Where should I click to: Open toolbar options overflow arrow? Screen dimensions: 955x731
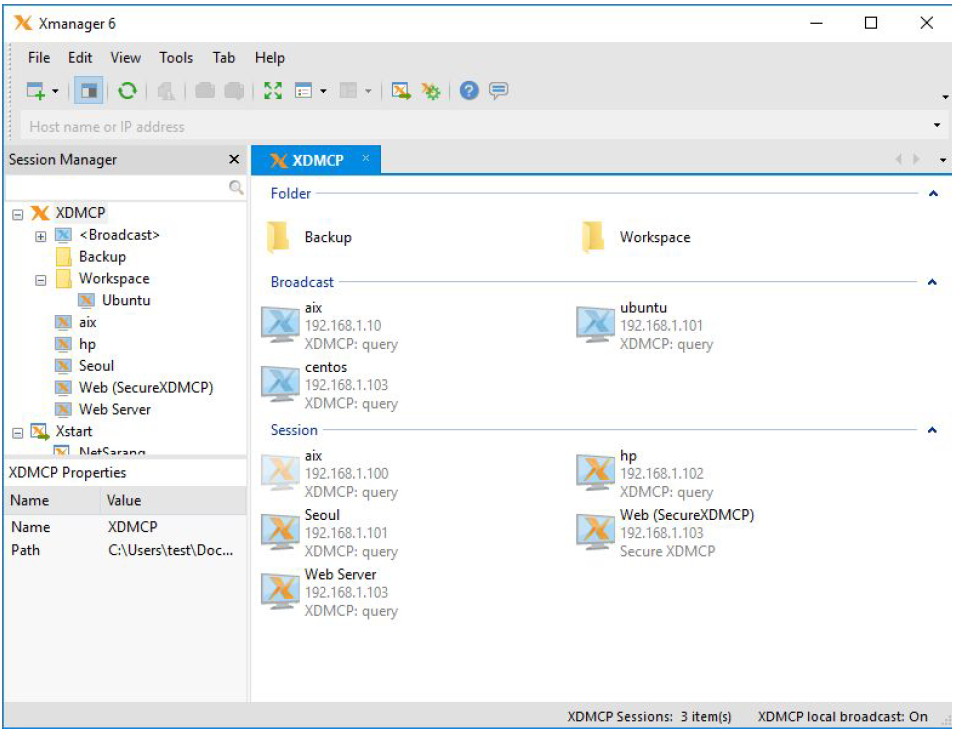pyautogui.click(x=945, y=97)
